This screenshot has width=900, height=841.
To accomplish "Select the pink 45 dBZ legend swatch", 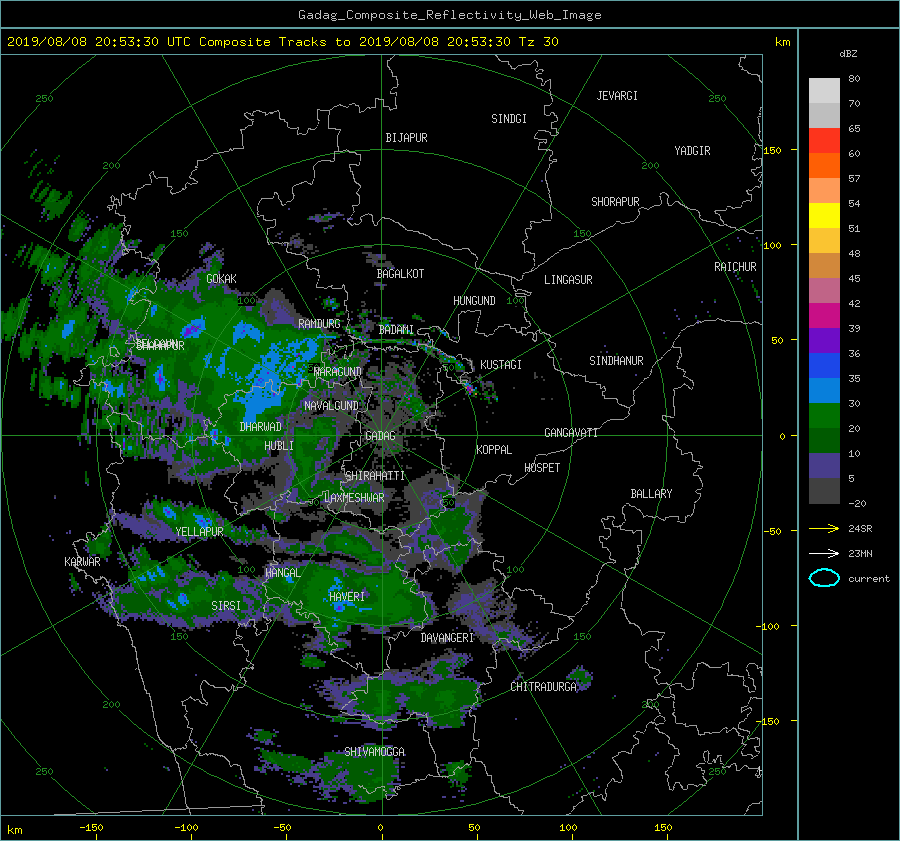I will (824, 290).
